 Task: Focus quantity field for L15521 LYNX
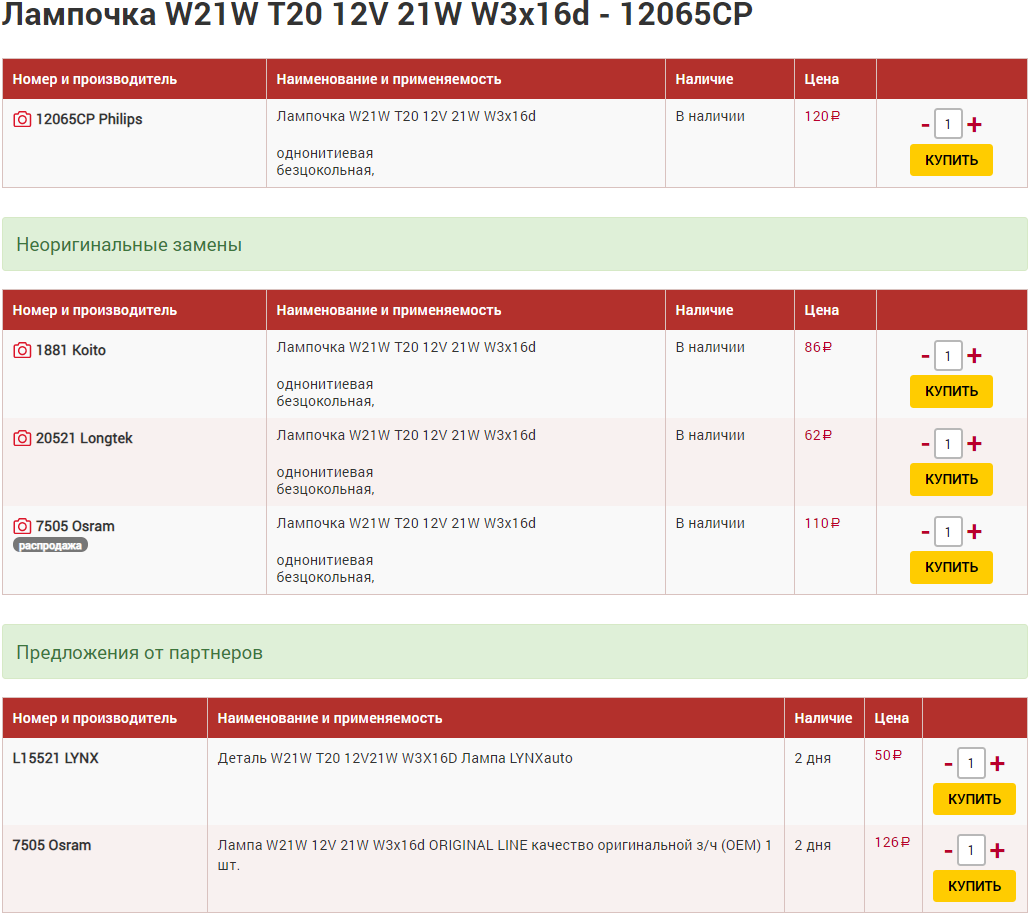point(971,764)
